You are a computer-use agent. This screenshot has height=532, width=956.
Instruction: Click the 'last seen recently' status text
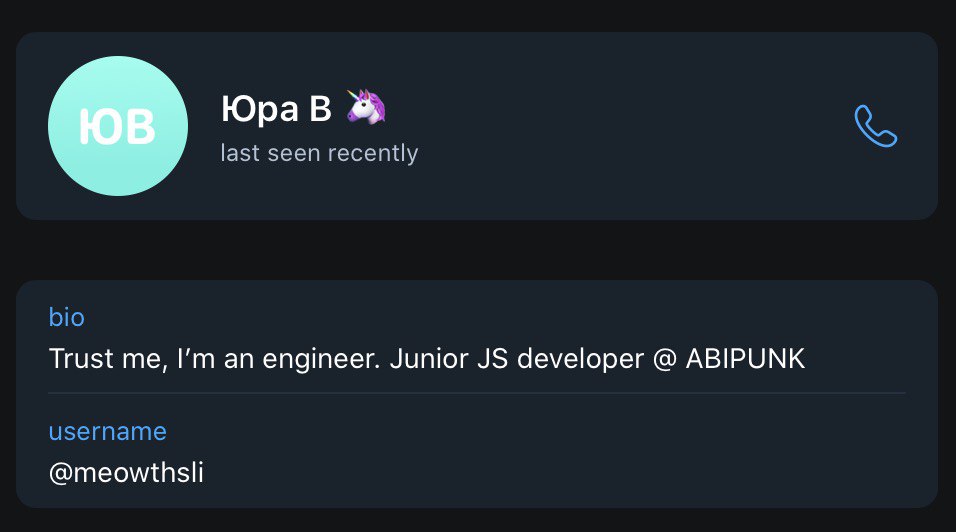(x=319, y=152)
